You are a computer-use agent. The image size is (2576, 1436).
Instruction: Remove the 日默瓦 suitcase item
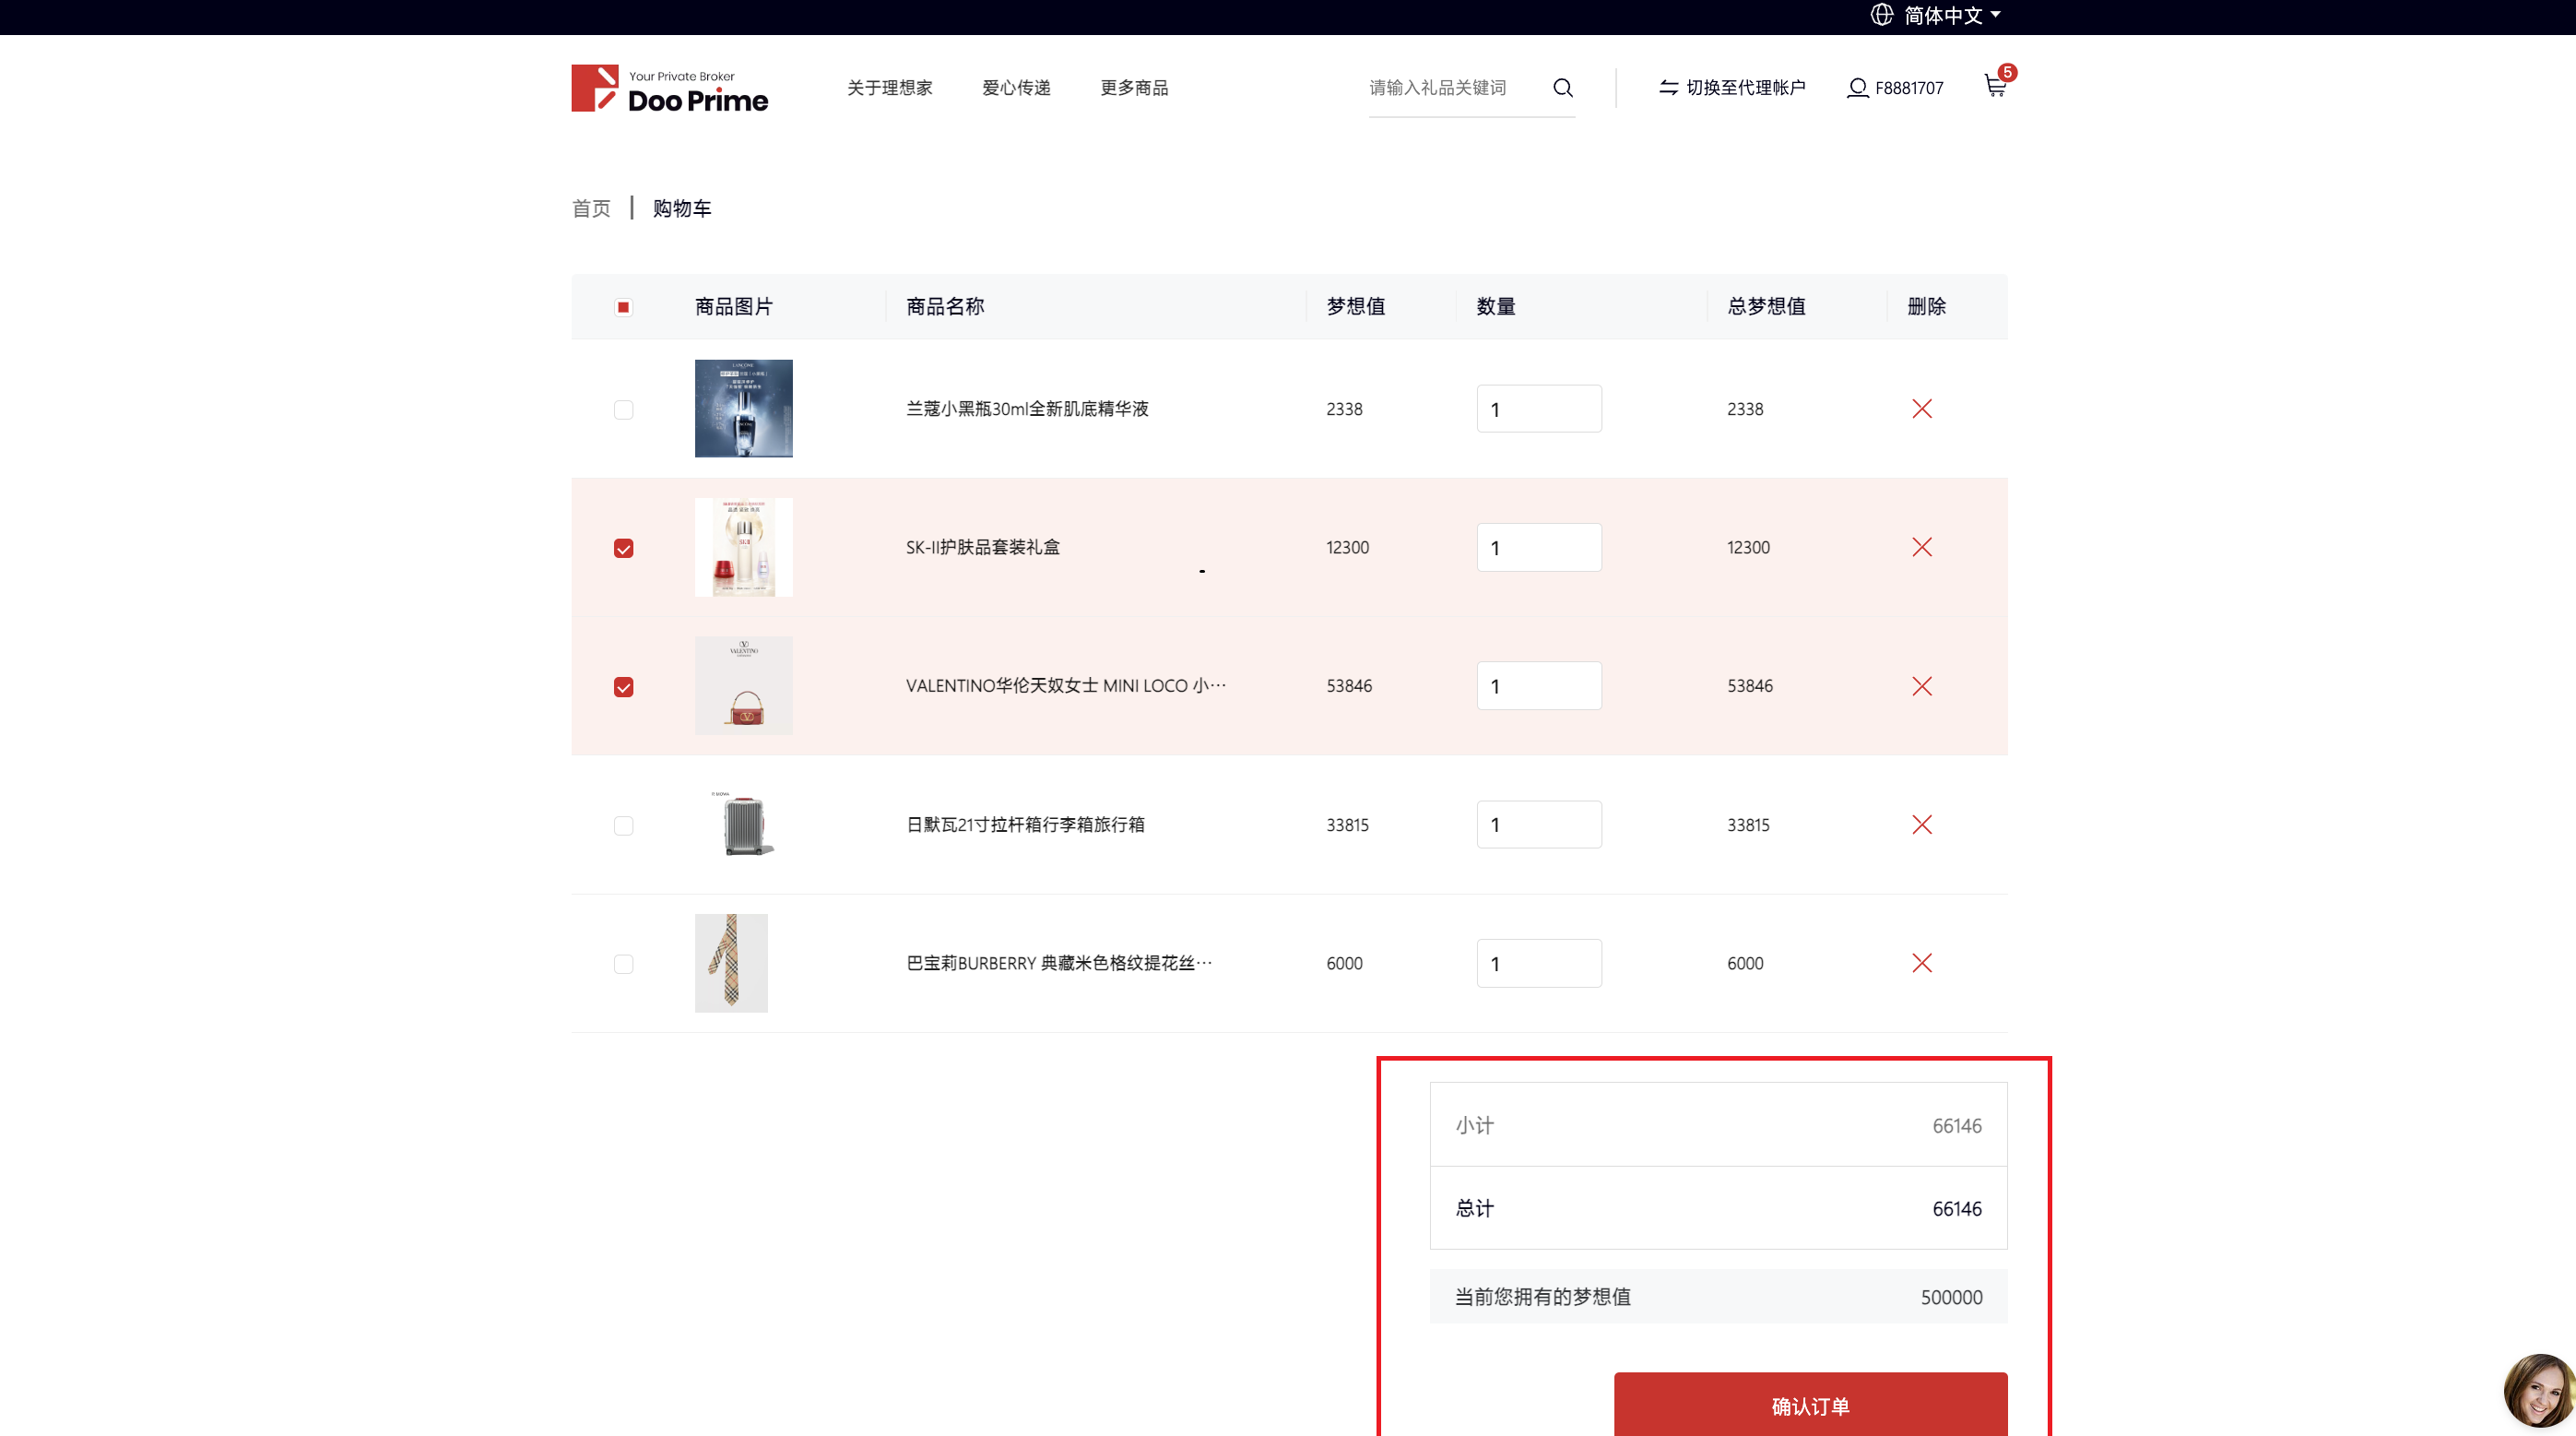coord(1921,824)
